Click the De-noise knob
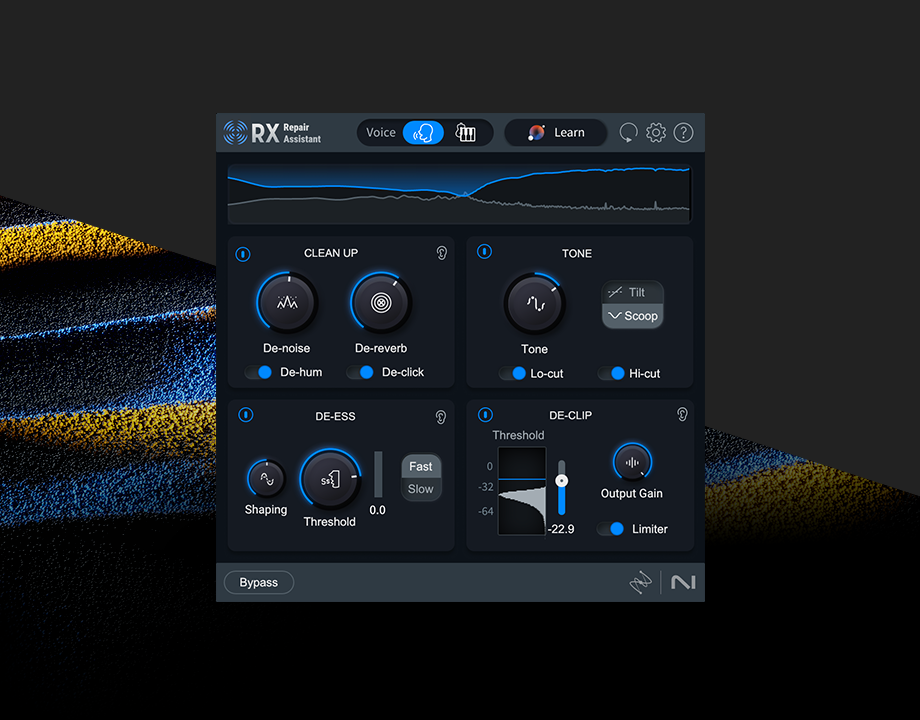Viewport: 920px width, 720px height. (x=287, y=303)
